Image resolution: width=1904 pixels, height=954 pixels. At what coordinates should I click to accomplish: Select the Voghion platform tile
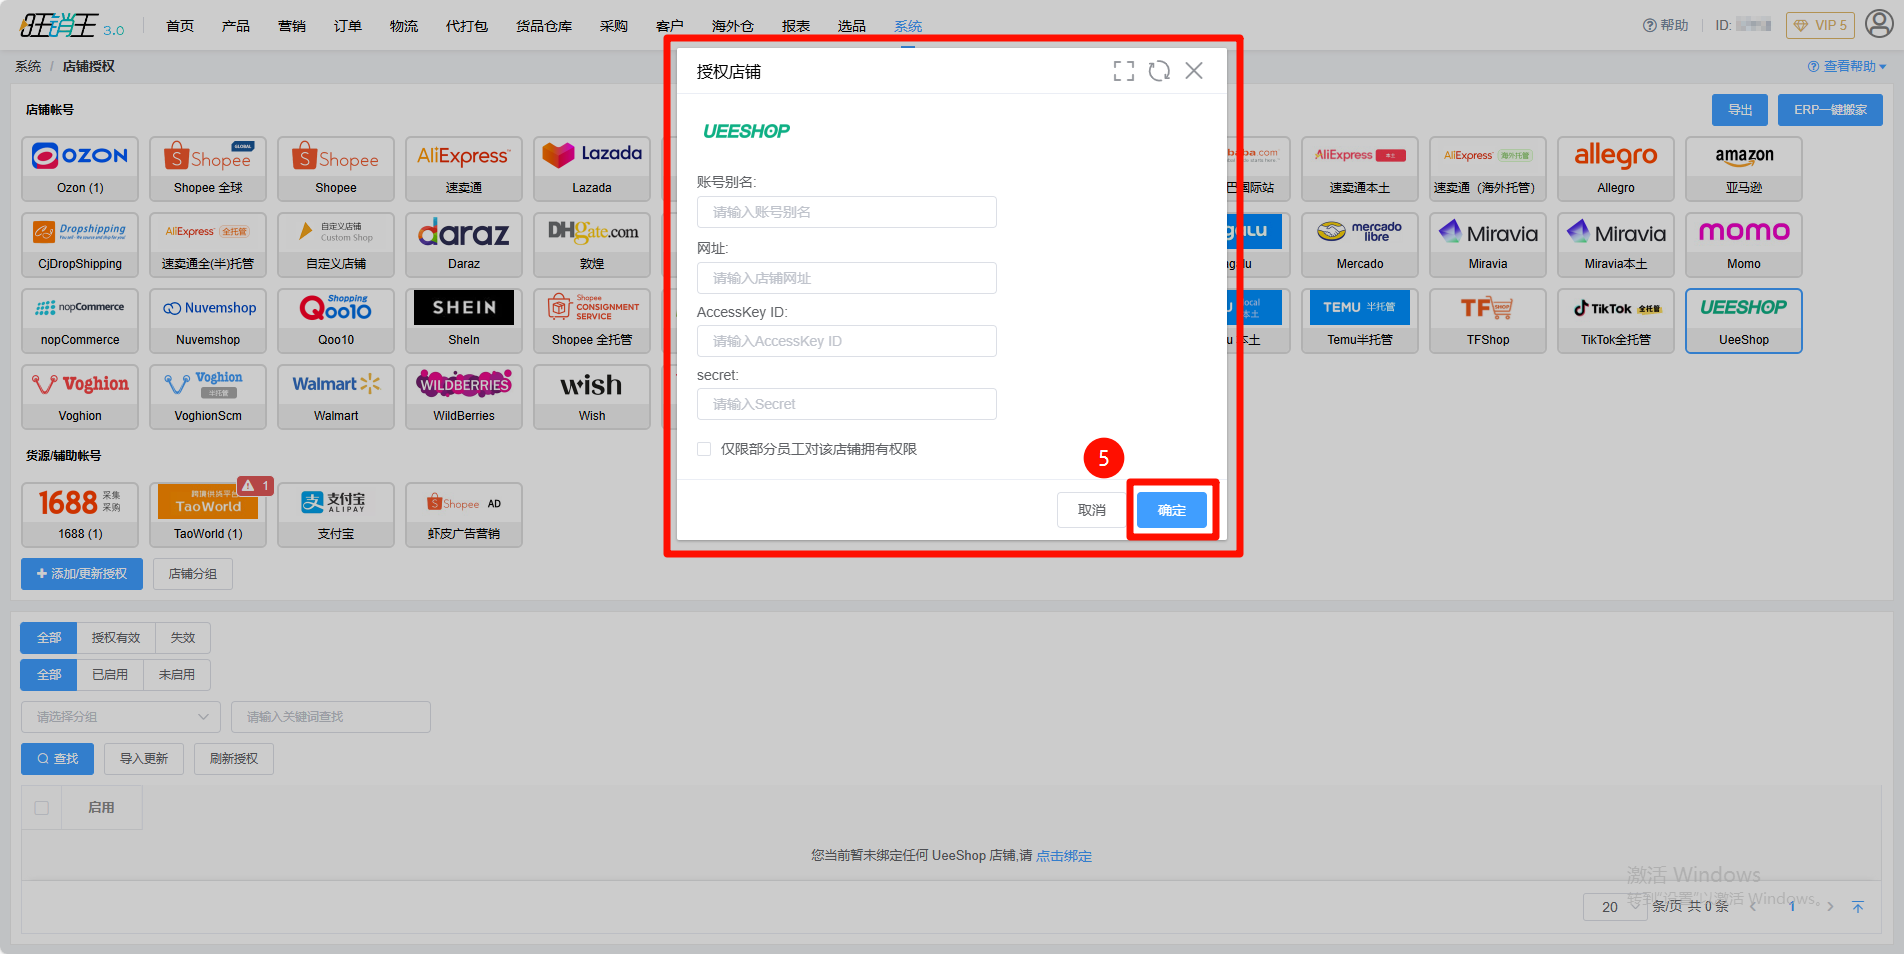[x=80, y=397]
